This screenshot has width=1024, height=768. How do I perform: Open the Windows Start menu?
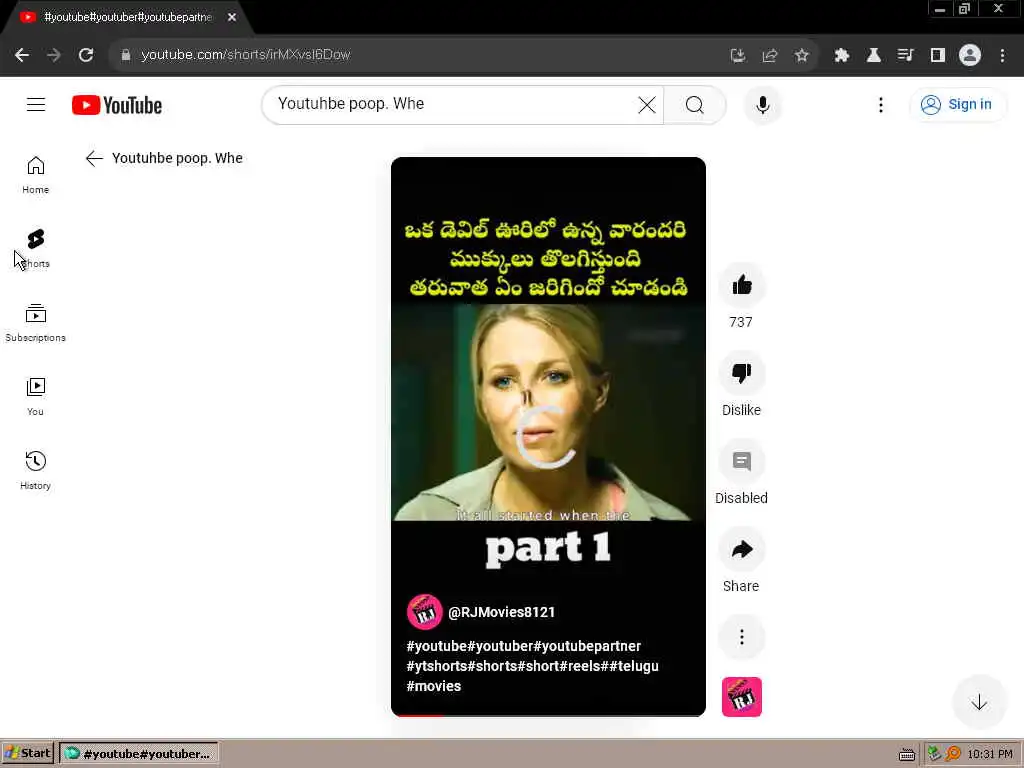[x=27, y=754]
